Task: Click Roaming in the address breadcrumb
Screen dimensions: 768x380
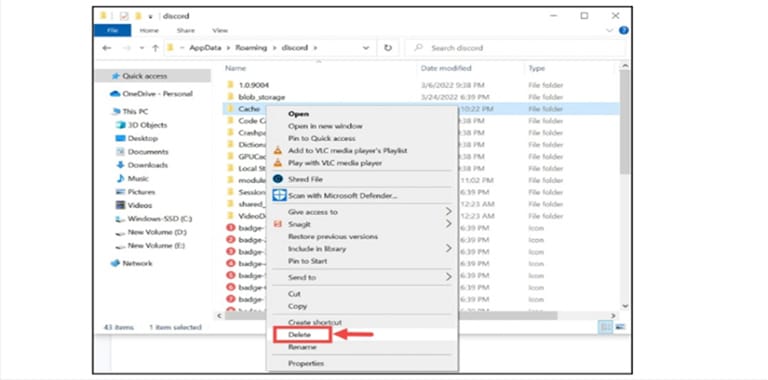Action: [x=251, y=48]
